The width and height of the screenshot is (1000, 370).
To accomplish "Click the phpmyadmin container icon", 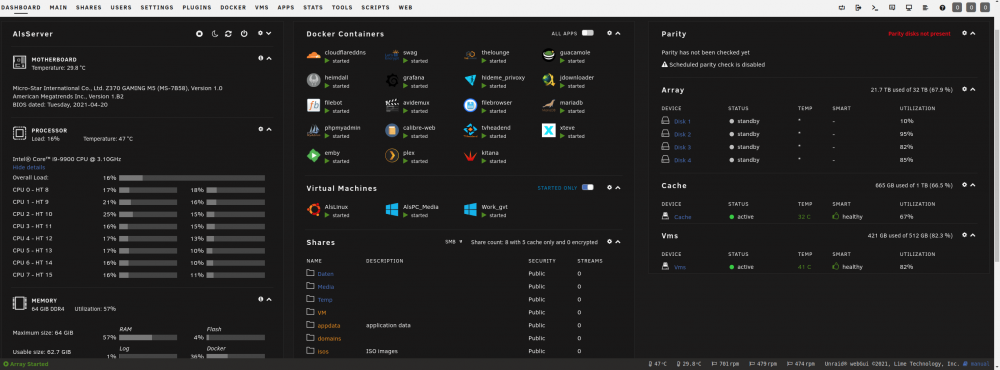I will pyautogui.click(x=313, y=131).
